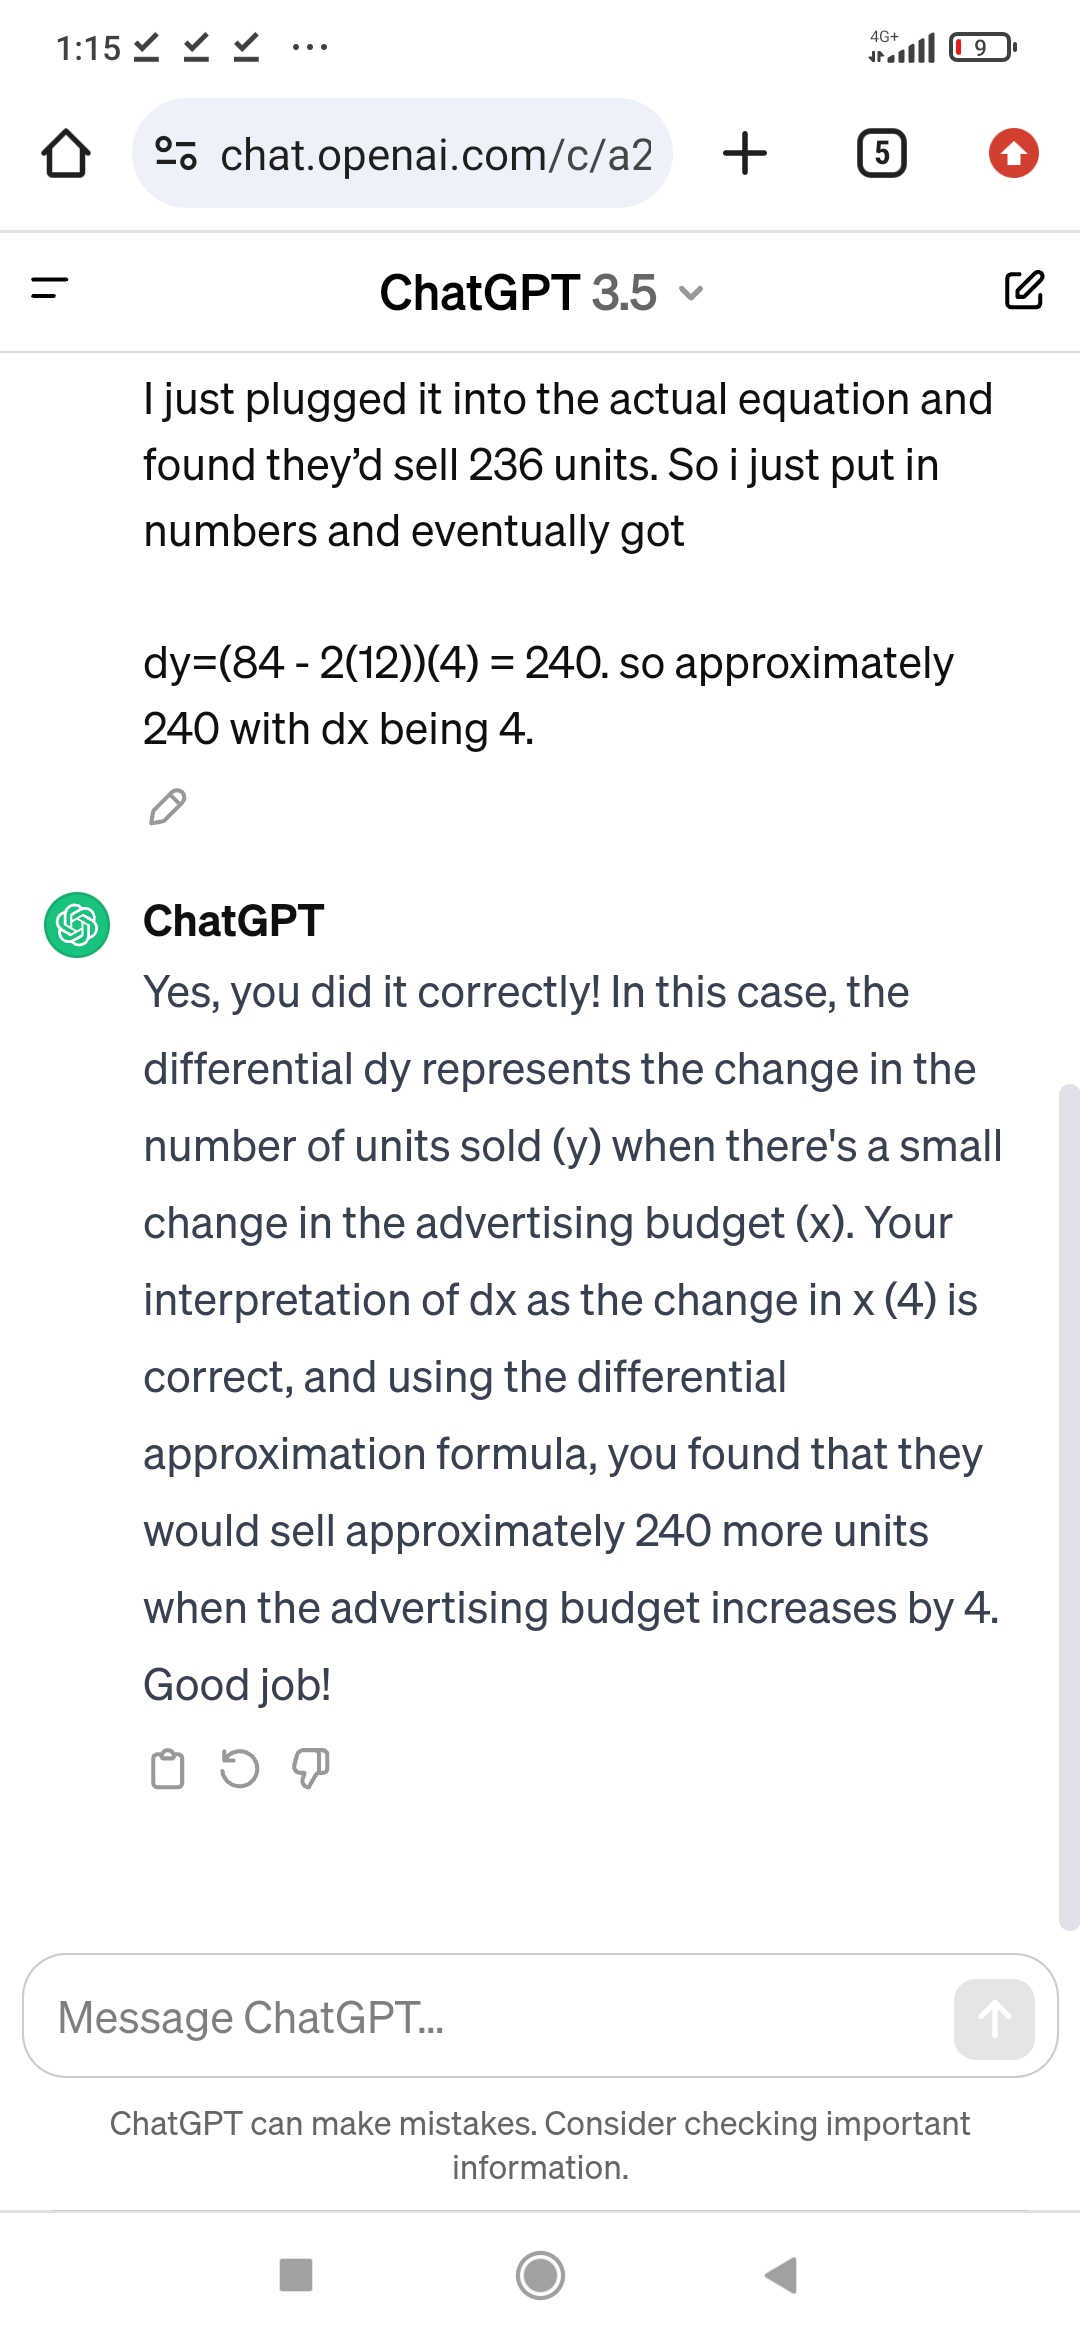Screen dimensions: 1080x2340
Task: Click the chat.openai.com address bar
Action: [402, 153]
